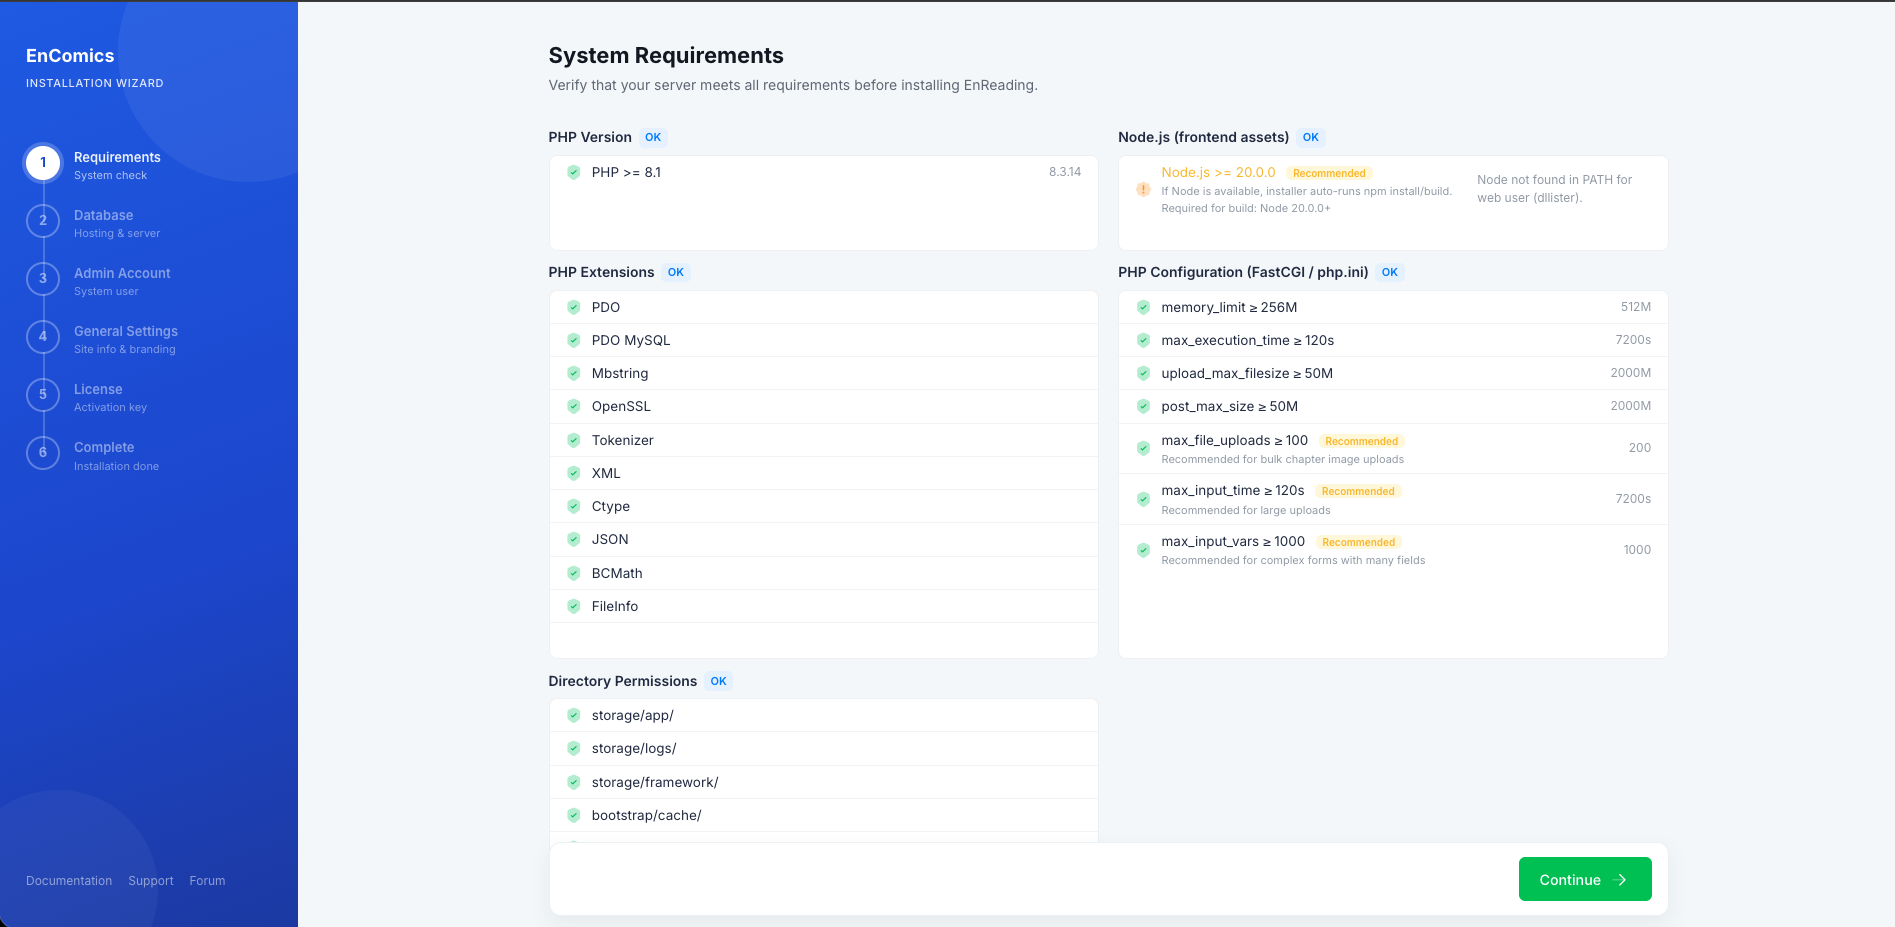Click the check icon next to Tokenizer
This screenshot has height=927, width=1895.
tap(574, 440)
